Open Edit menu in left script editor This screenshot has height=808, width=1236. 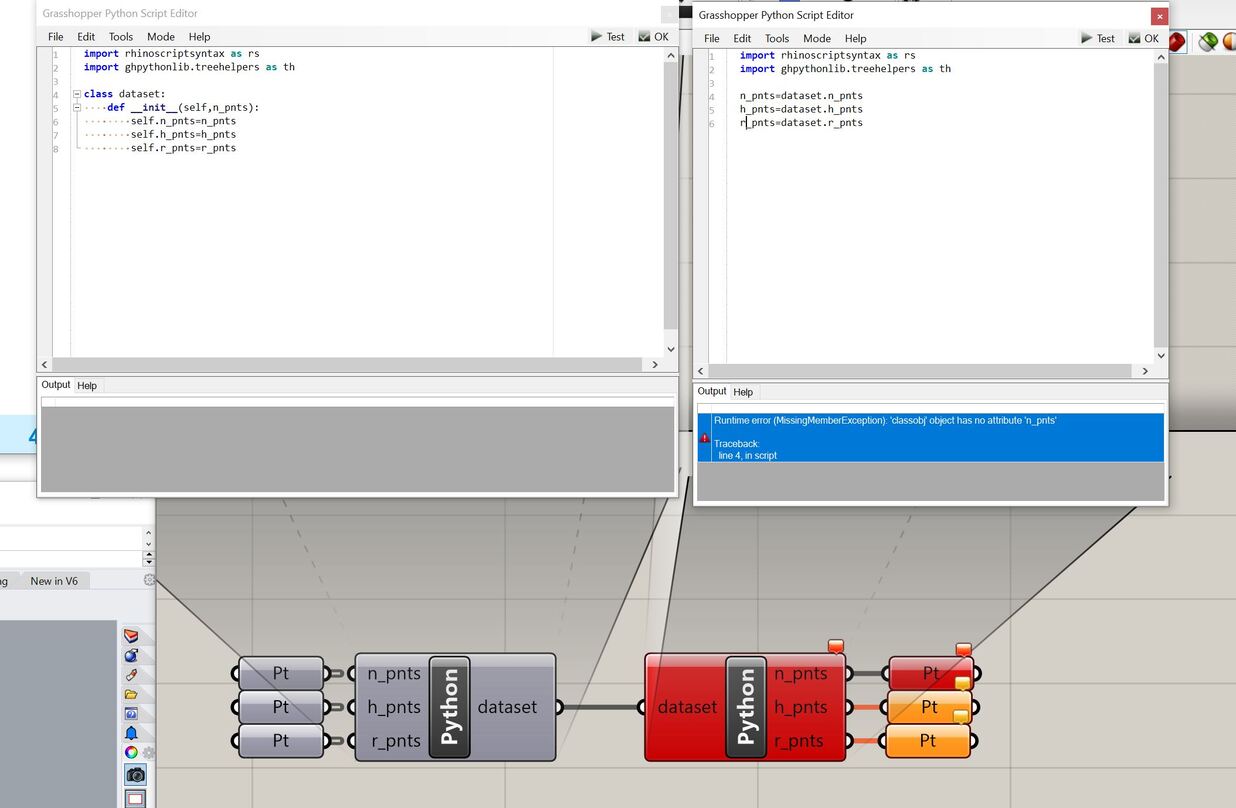[86, 37]
